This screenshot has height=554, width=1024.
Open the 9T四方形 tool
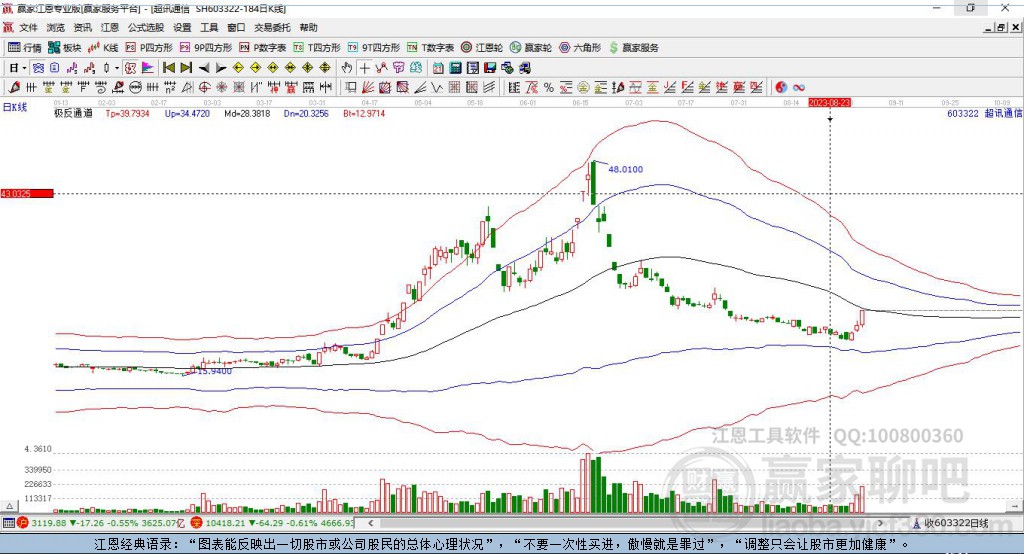pos(374,48)
